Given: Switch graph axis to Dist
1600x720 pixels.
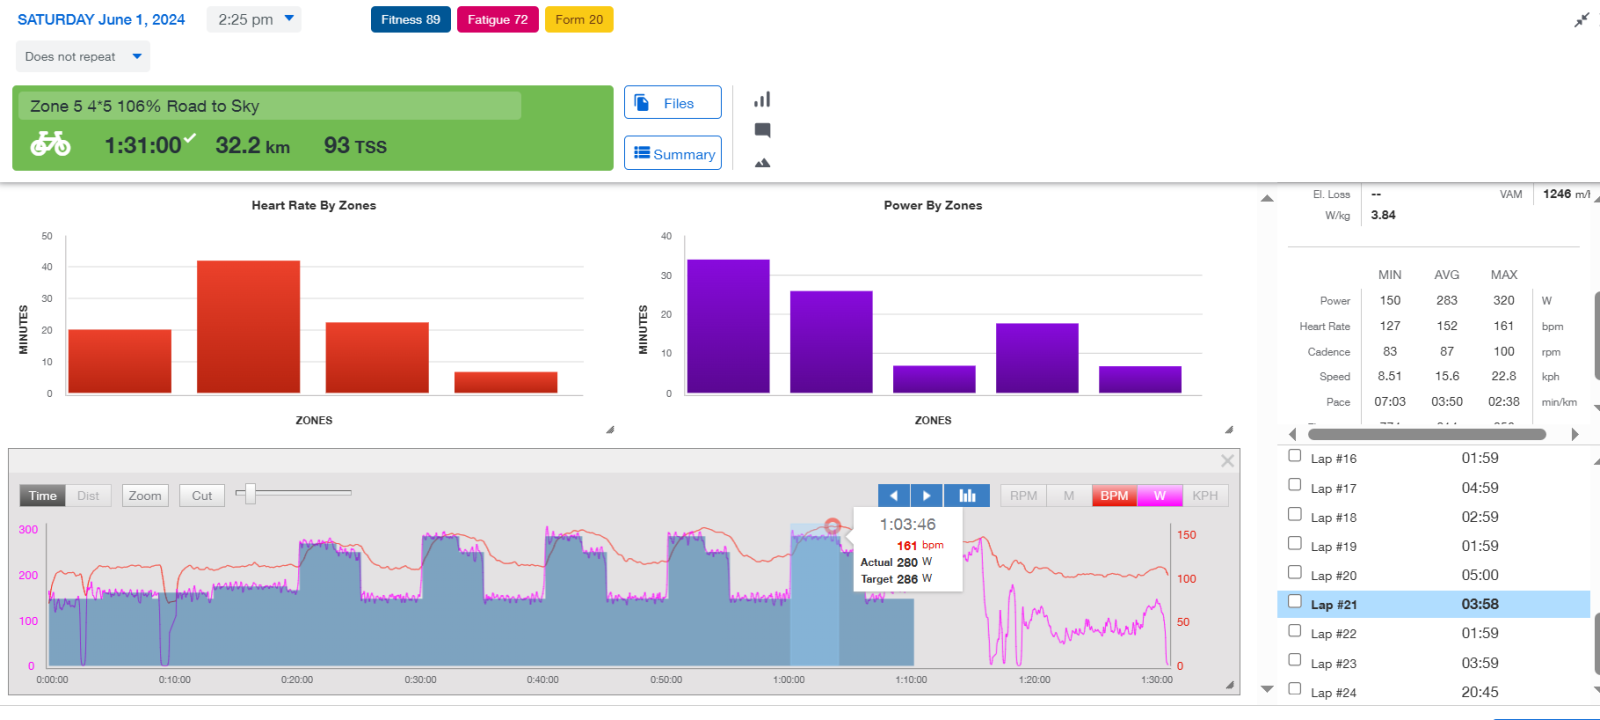Looking at the screenshot, I should click(88, 495).
